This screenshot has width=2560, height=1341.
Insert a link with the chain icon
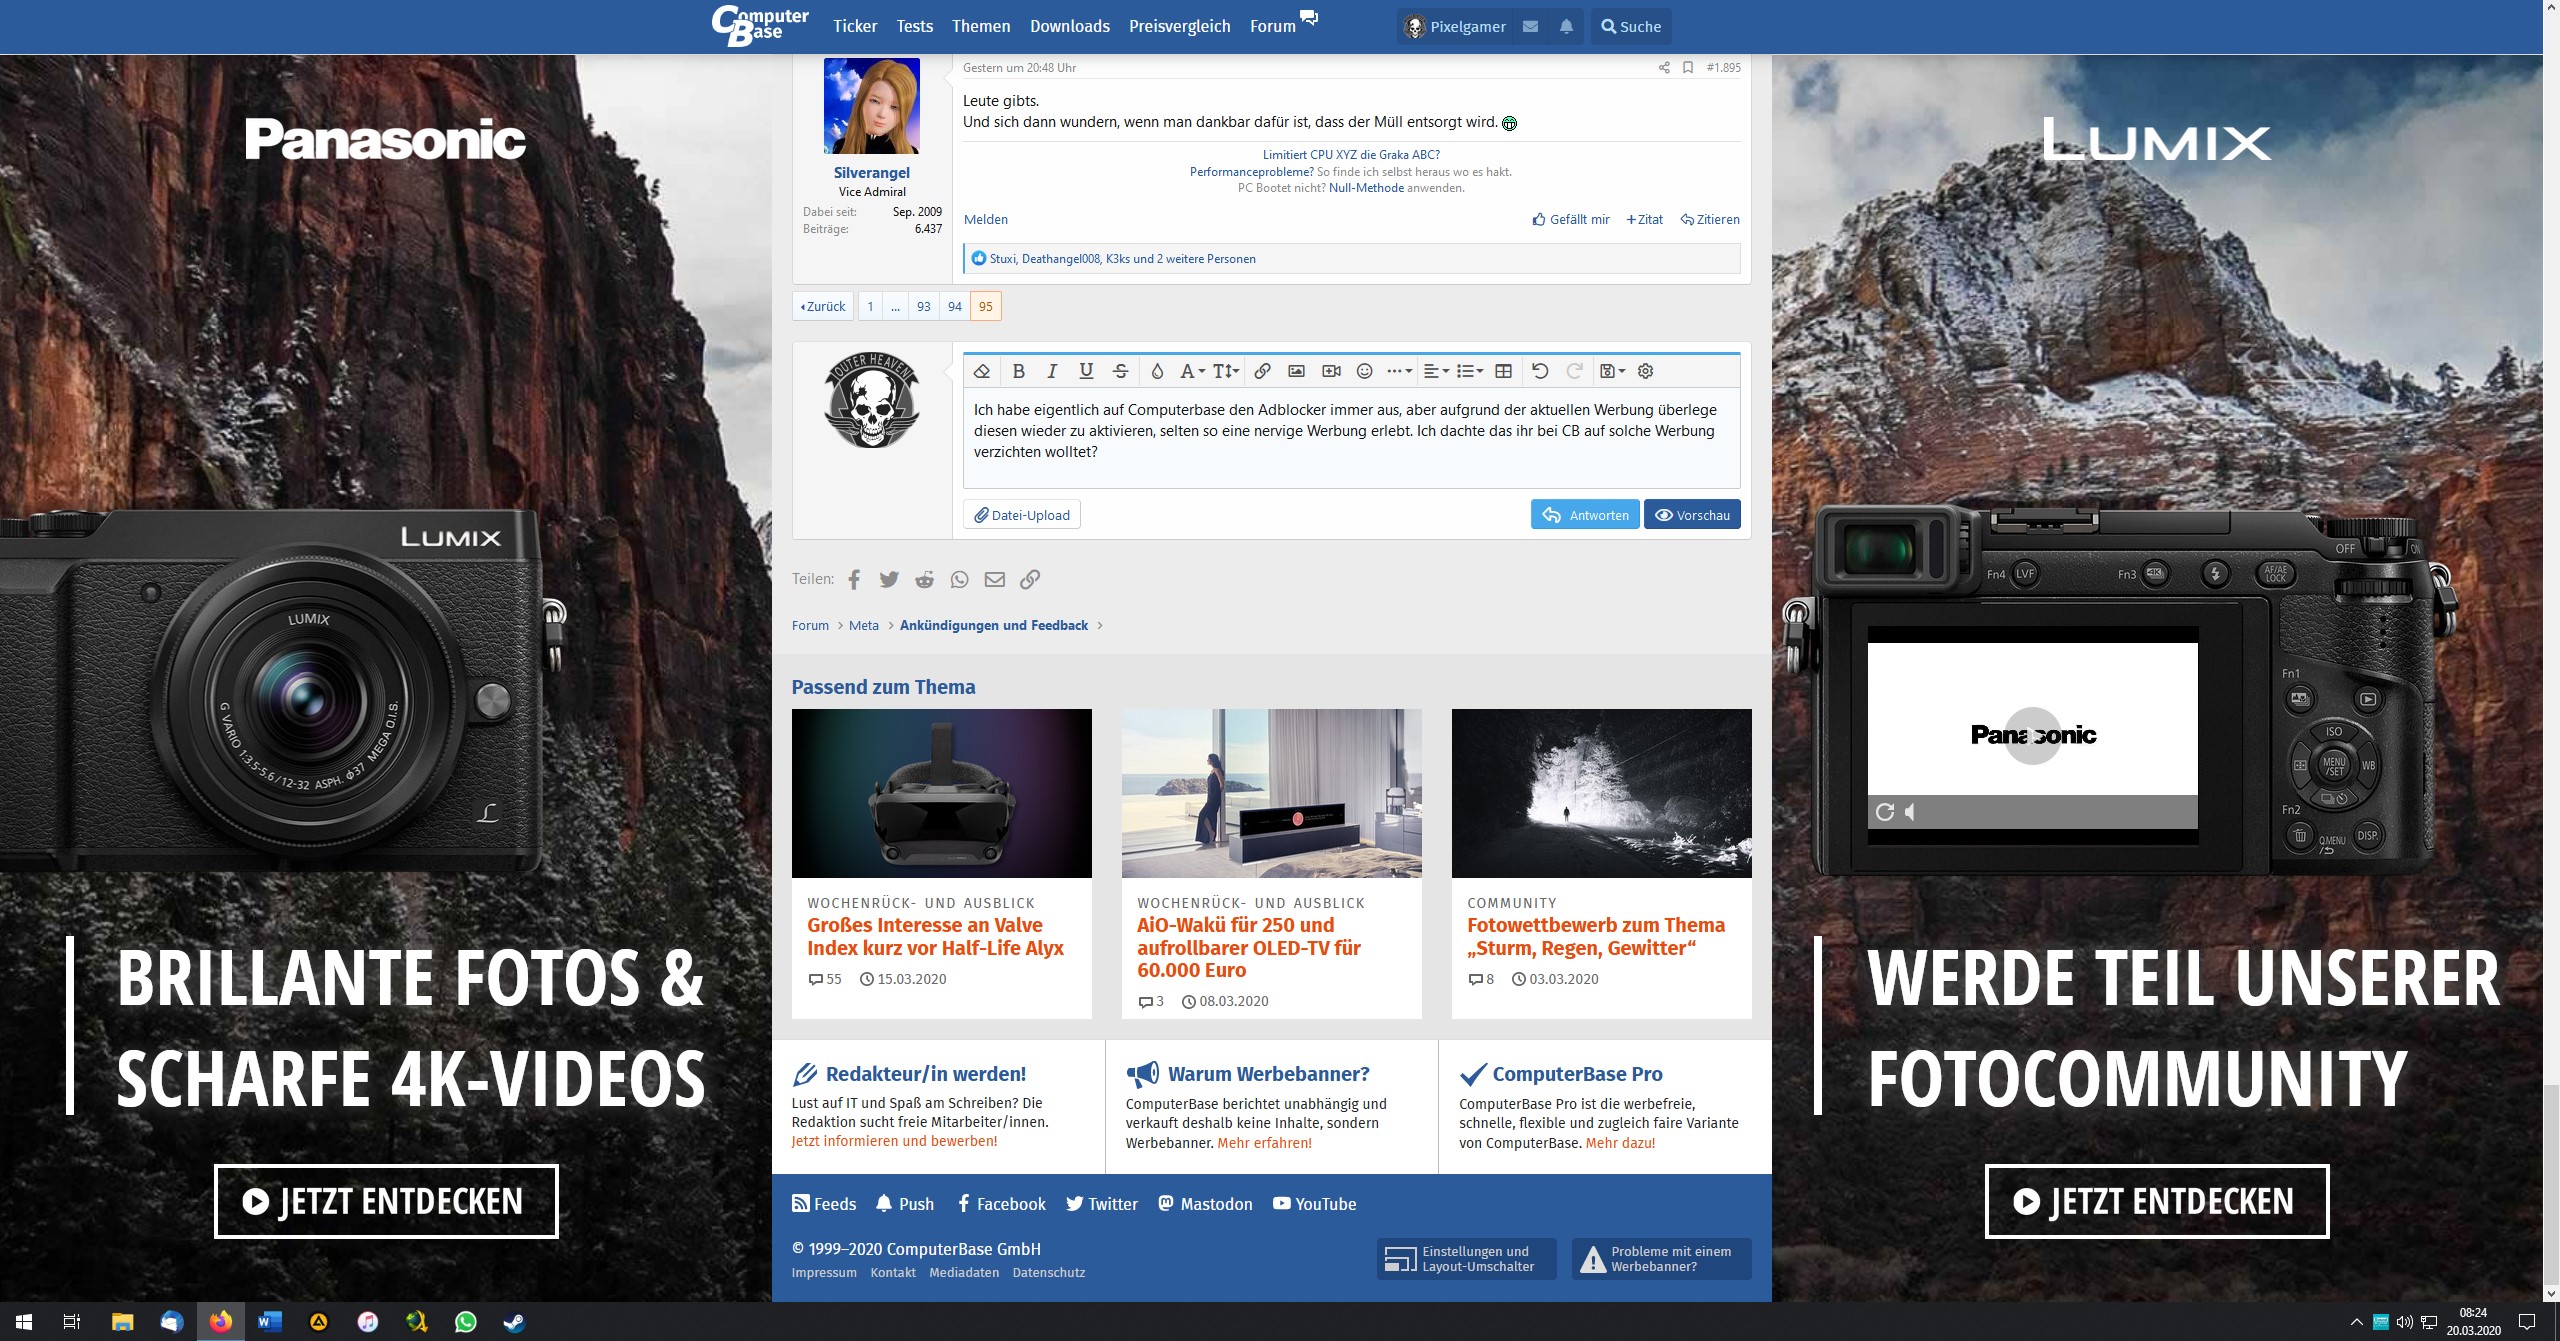(1262, 371)
